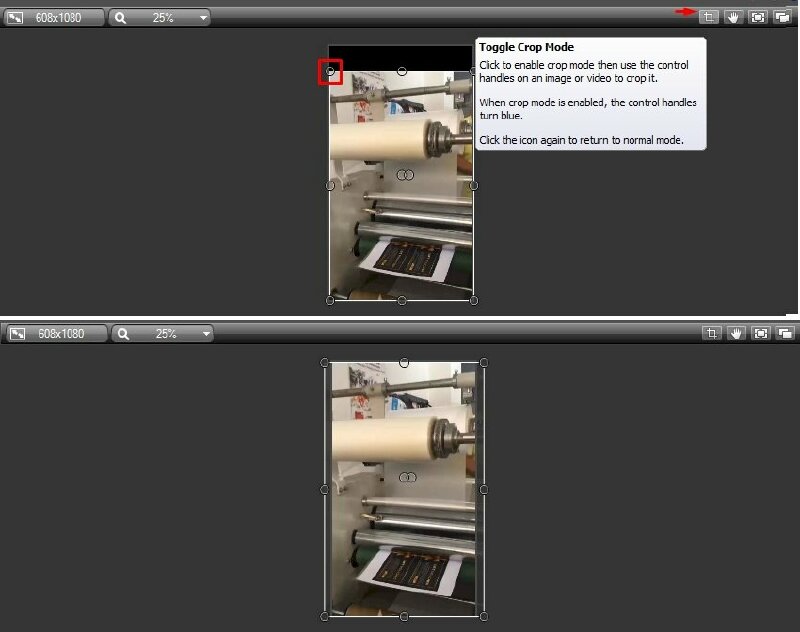
Task: Toggle Crop Mode in the bottom toolbar
Action: [711, 333]
